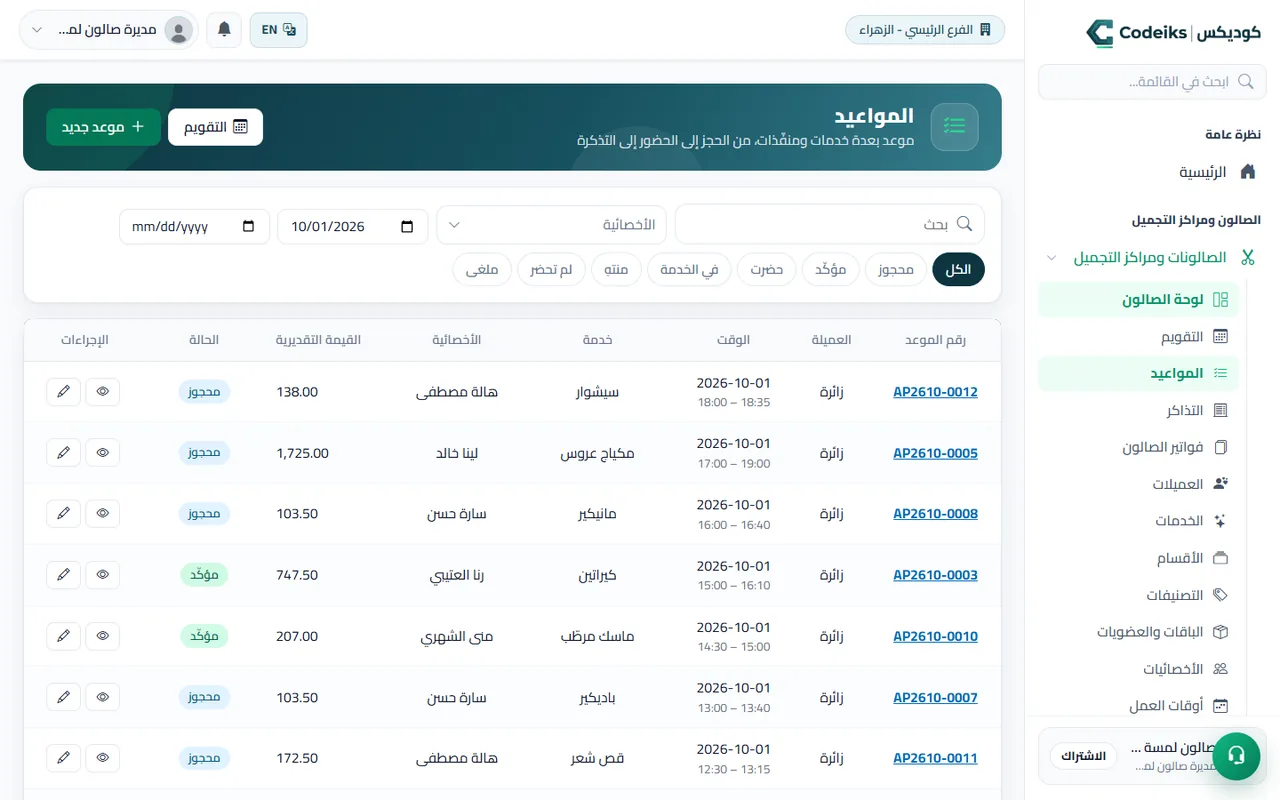Viewport: 1280px width, 800px height.
Task: Filter by لم تحضر status chip
Action: [551, 270]
